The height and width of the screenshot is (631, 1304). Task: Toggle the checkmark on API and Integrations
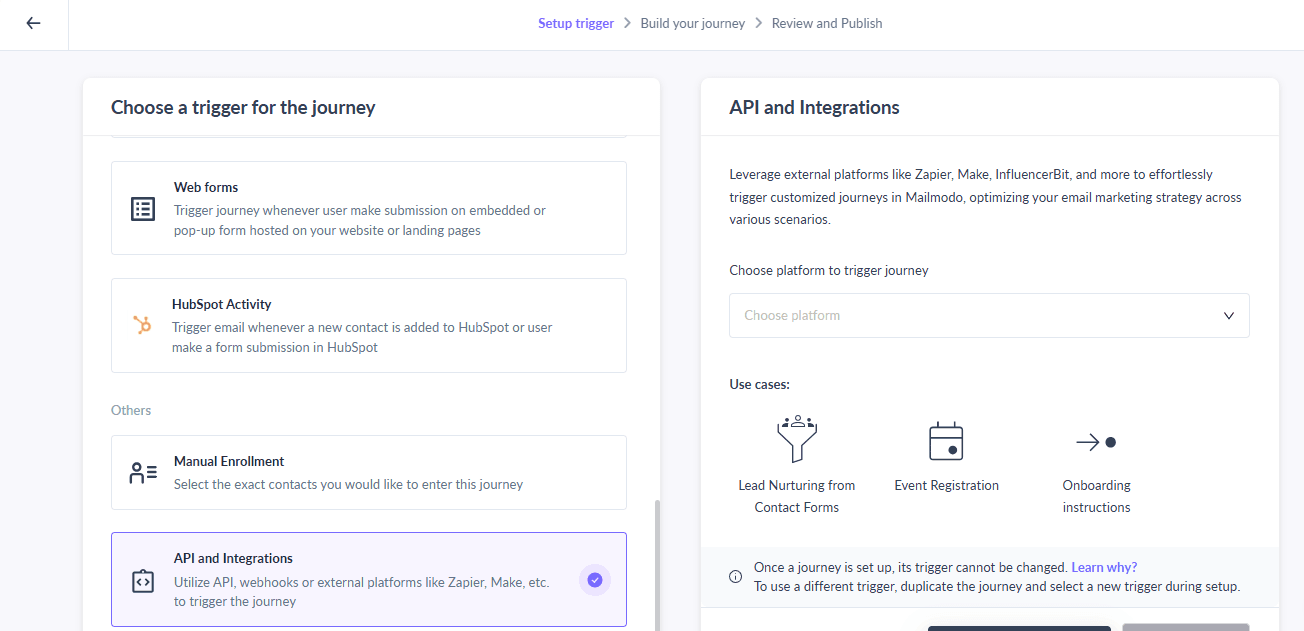tap(595, 580)
